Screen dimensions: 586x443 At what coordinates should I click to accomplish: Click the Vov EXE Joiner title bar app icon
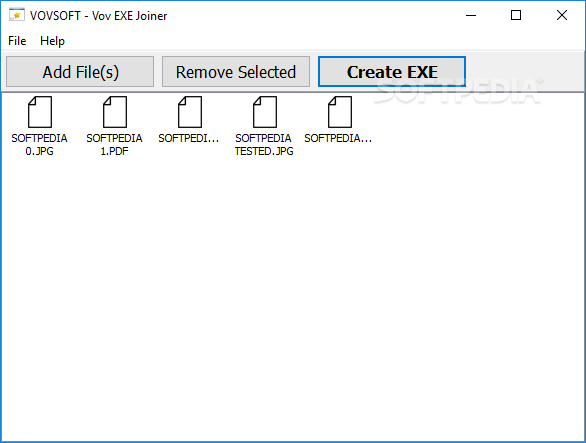click(17, 15)
